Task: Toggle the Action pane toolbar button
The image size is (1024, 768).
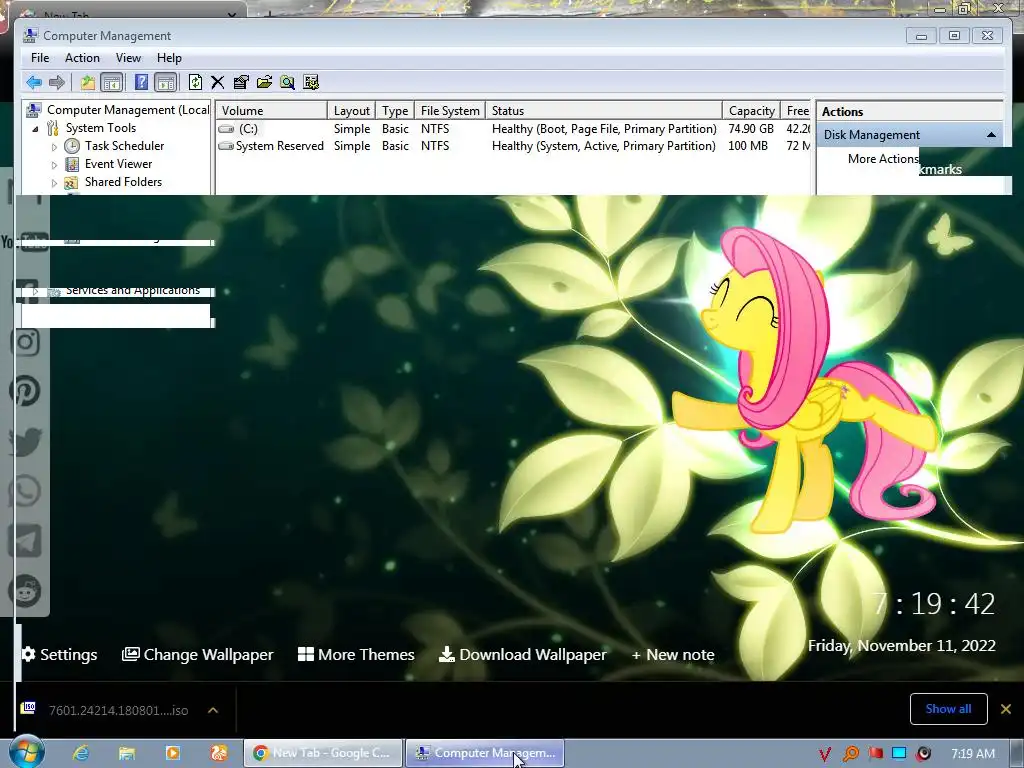Action: click(x=166, y=82)
